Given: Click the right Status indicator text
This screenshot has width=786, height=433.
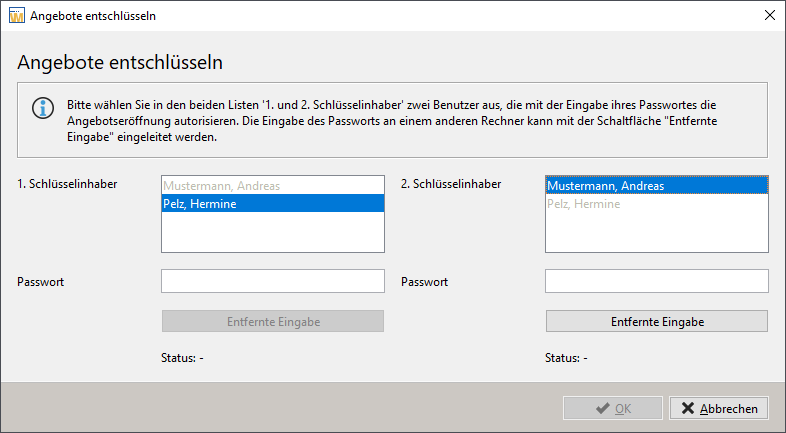Looking at the screenshot, I should click(566, 358).
